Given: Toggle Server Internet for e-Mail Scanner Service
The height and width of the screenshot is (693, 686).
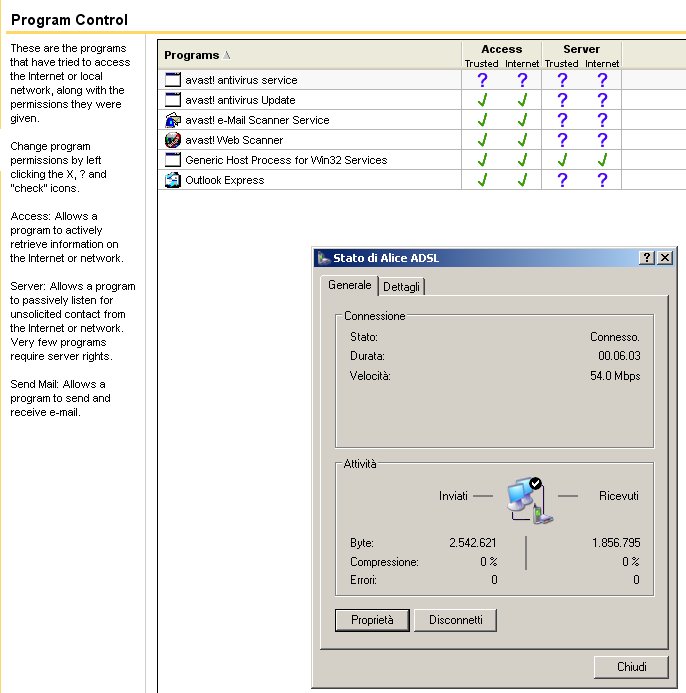Looking at the screenshot, I should (x=602, y=120).
